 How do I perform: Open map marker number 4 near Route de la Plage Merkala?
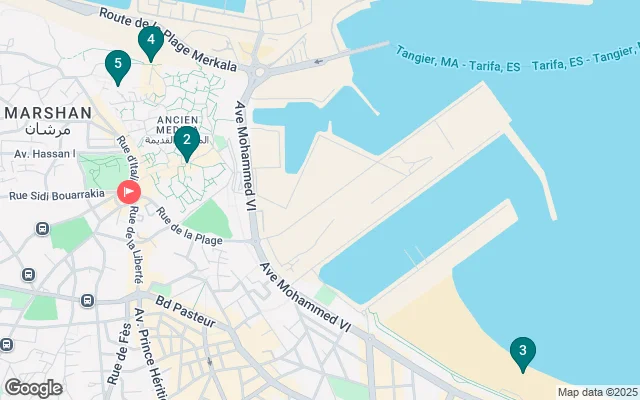point(151,44)
